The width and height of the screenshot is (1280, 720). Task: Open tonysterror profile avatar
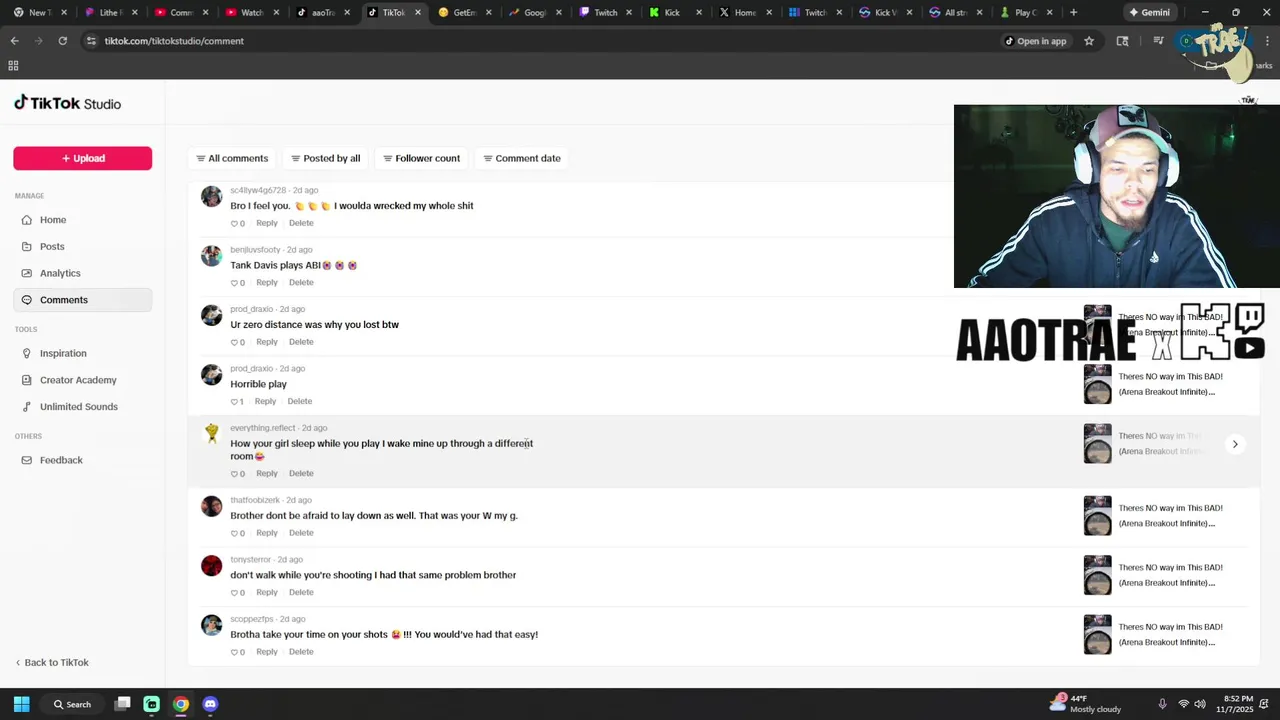coord(211,566)
